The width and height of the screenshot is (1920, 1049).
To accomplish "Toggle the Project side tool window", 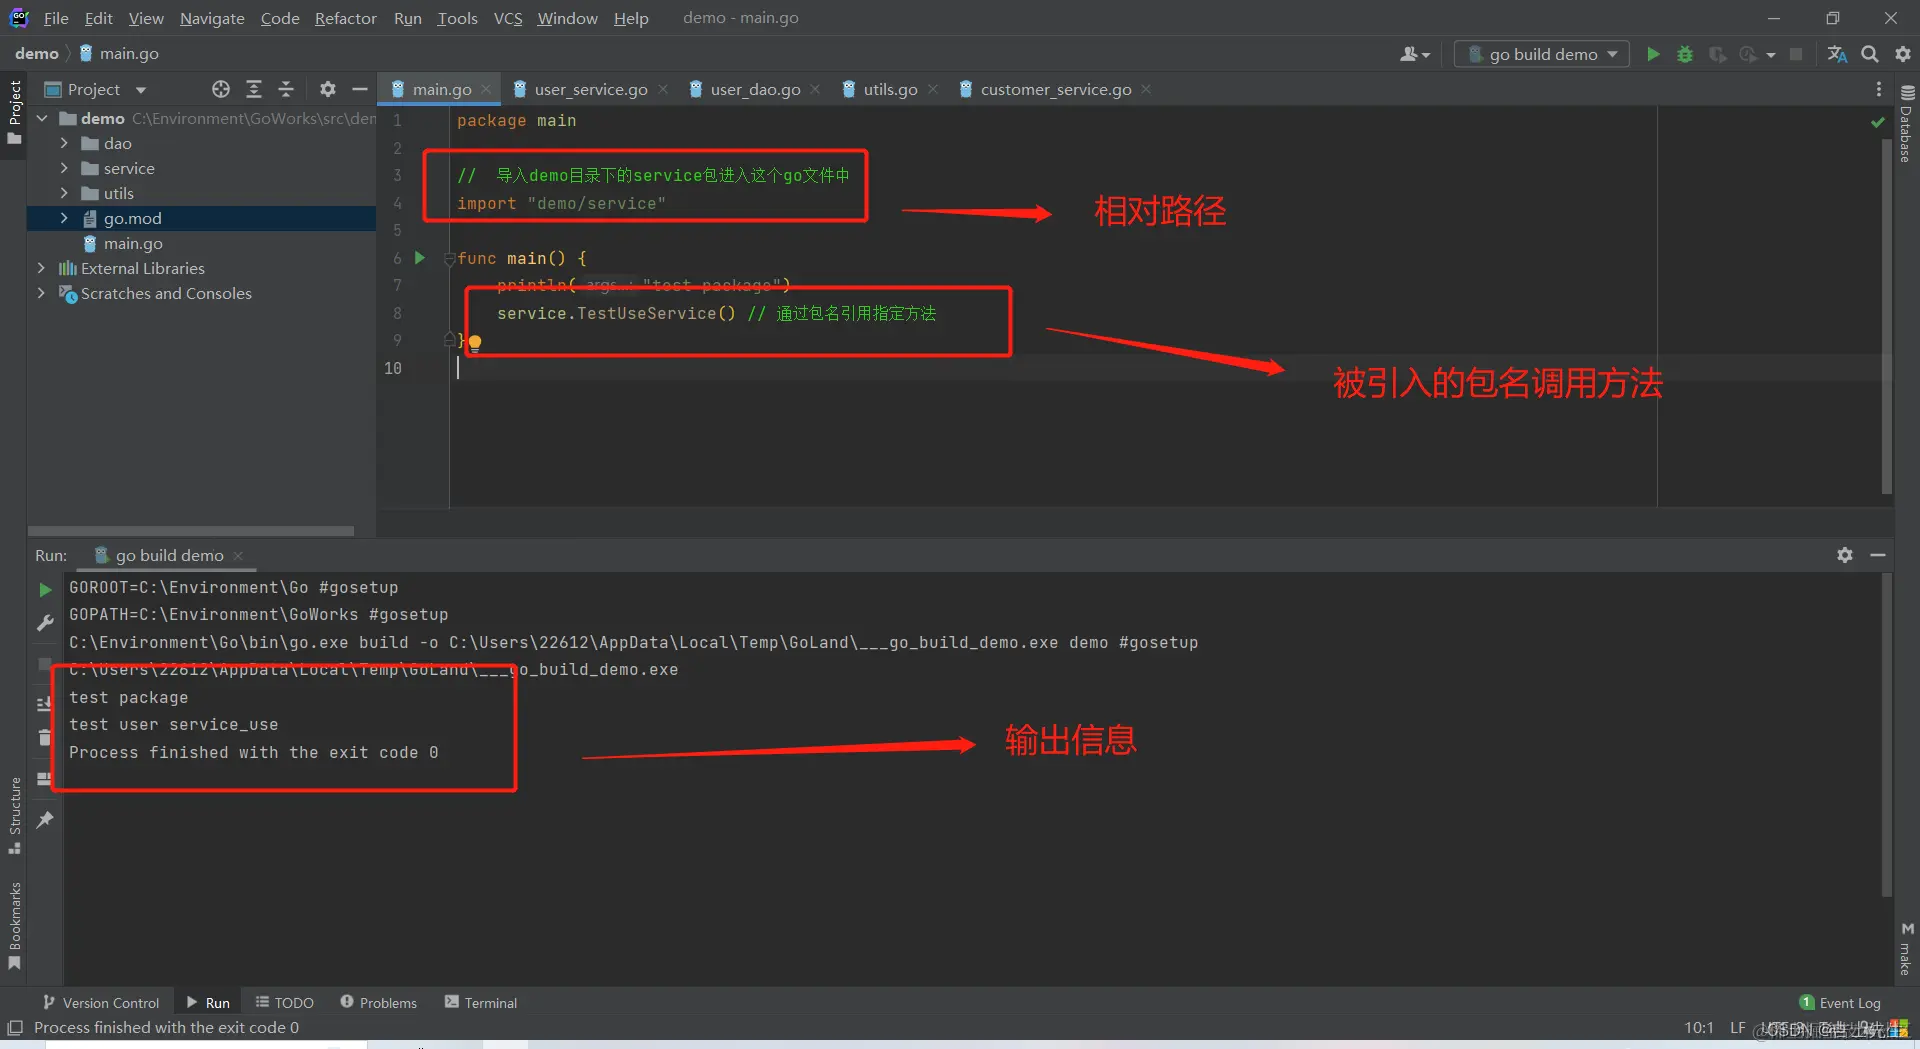I will click(x=14, y=112).
